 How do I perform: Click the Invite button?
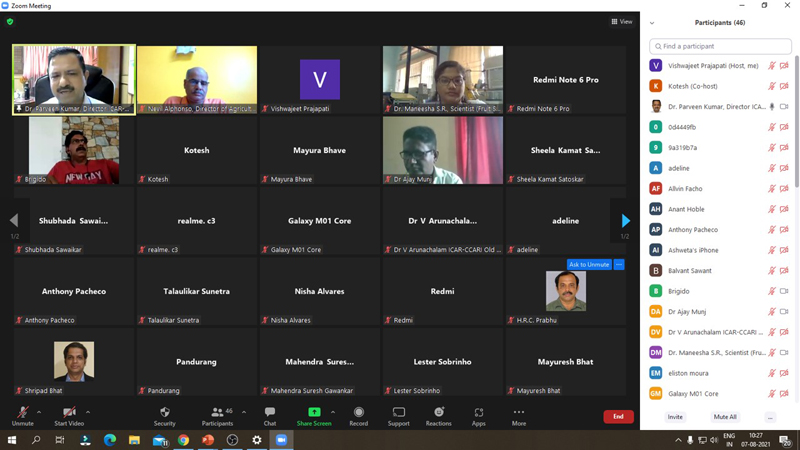[x=675, y=417]
